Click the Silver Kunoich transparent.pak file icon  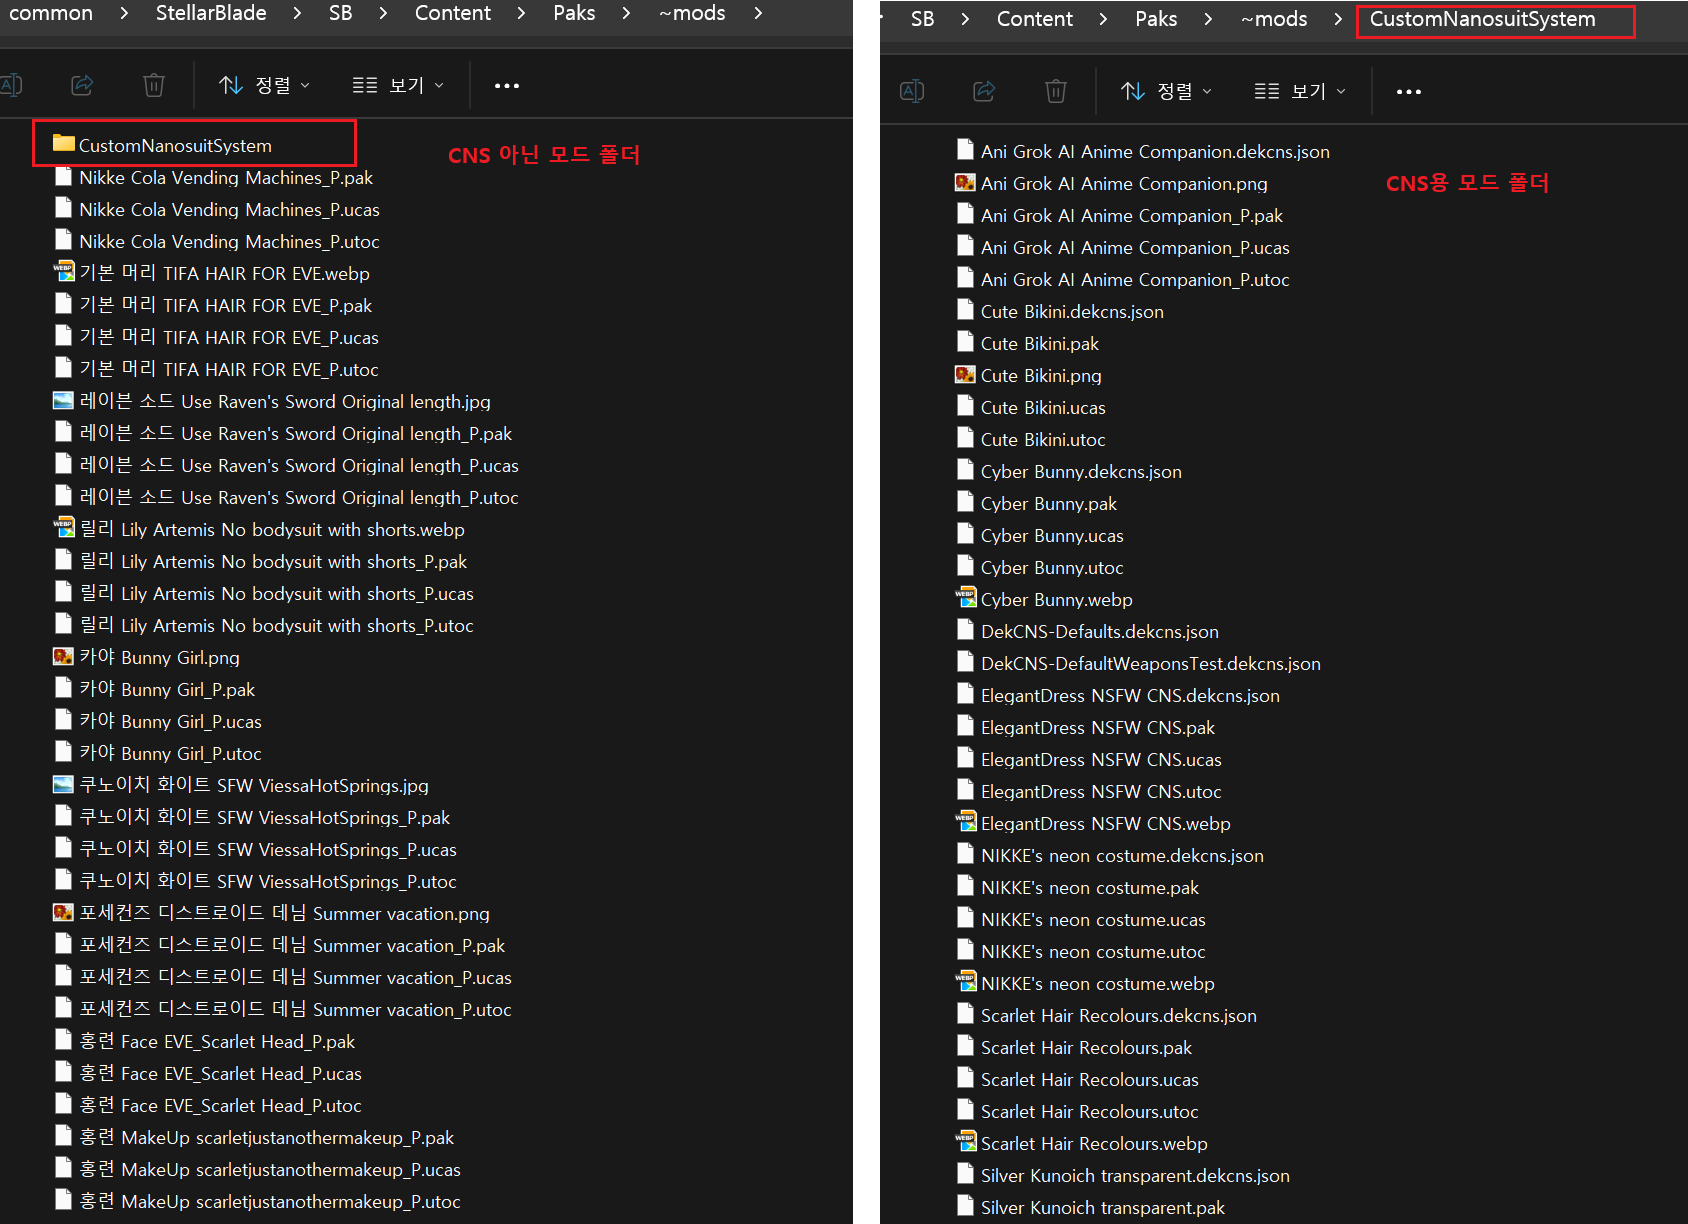point(965,1206)
